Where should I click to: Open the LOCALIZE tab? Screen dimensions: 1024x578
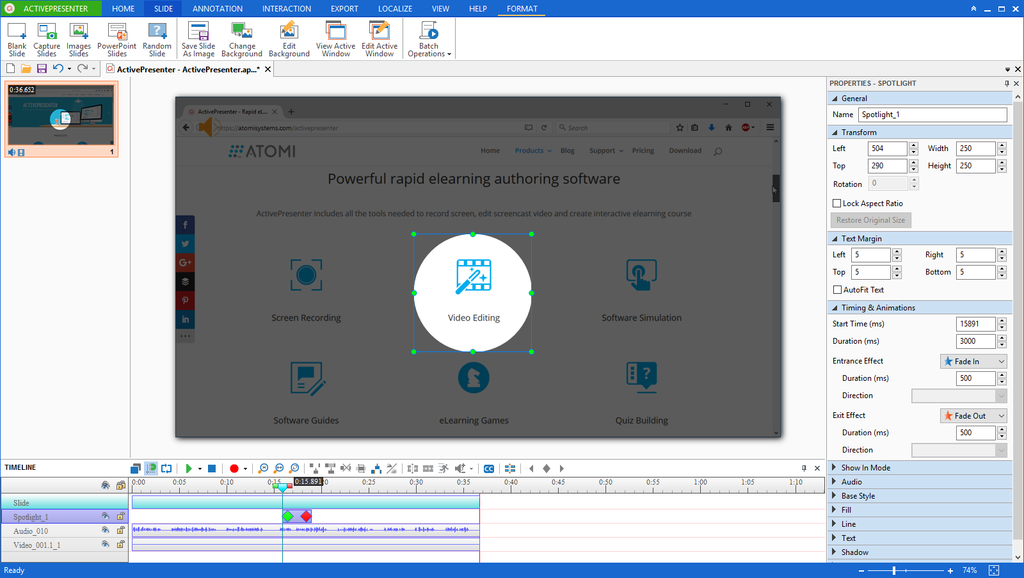pyautogui.click(x=395, y=8)
